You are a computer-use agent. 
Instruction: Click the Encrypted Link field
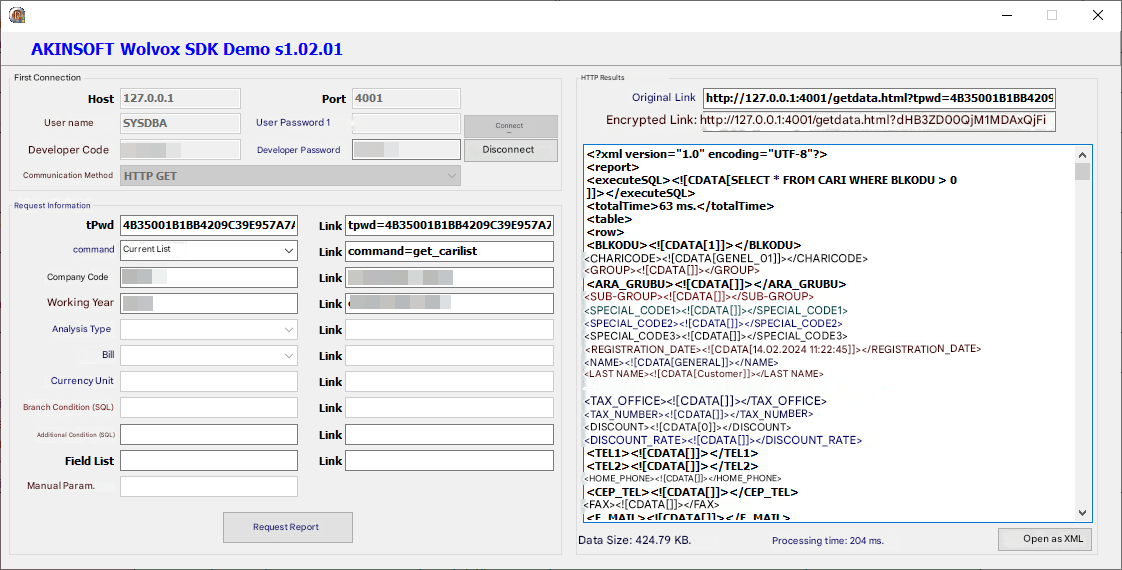[877, 120]
